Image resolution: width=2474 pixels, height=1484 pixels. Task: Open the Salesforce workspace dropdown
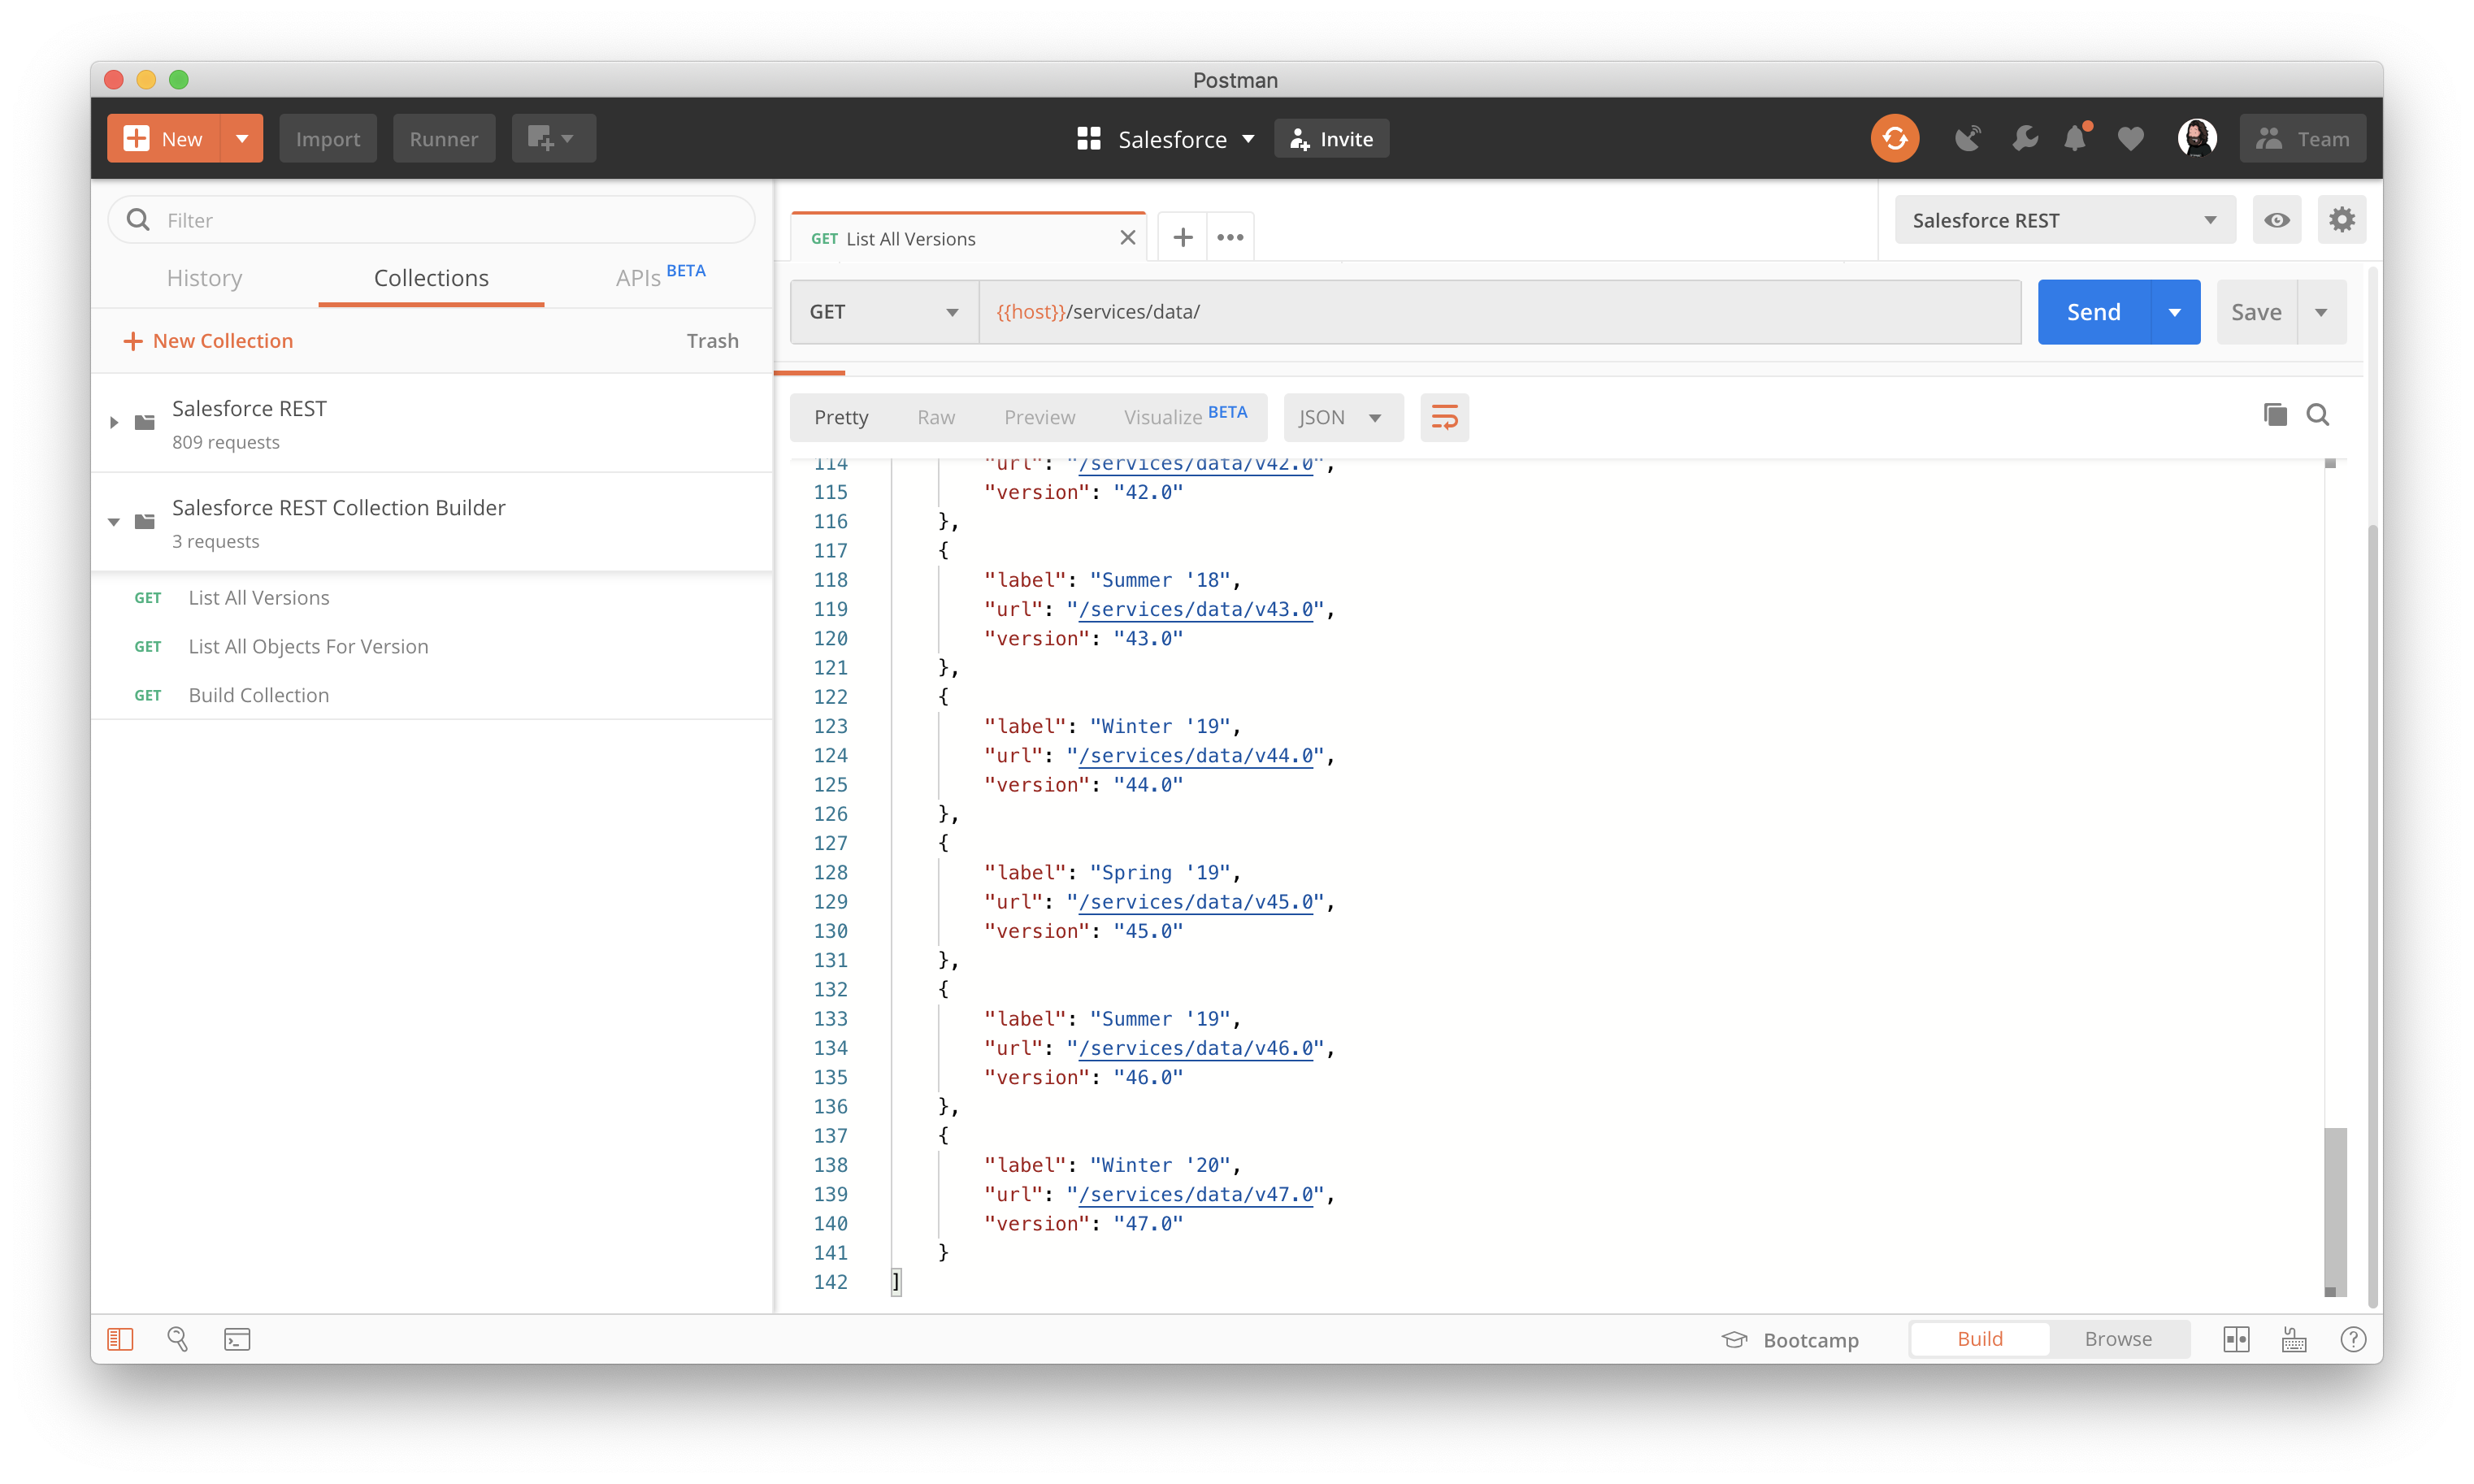pyautogui.click(x=1248, y=139)
